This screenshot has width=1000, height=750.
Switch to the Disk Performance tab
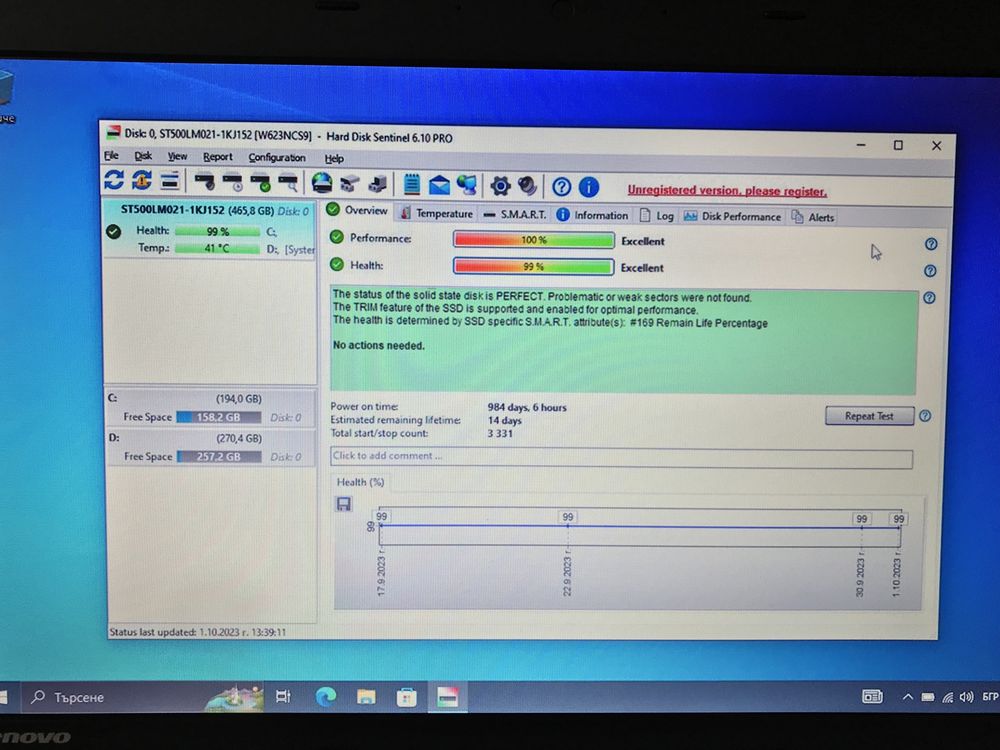tap(732, 216)
